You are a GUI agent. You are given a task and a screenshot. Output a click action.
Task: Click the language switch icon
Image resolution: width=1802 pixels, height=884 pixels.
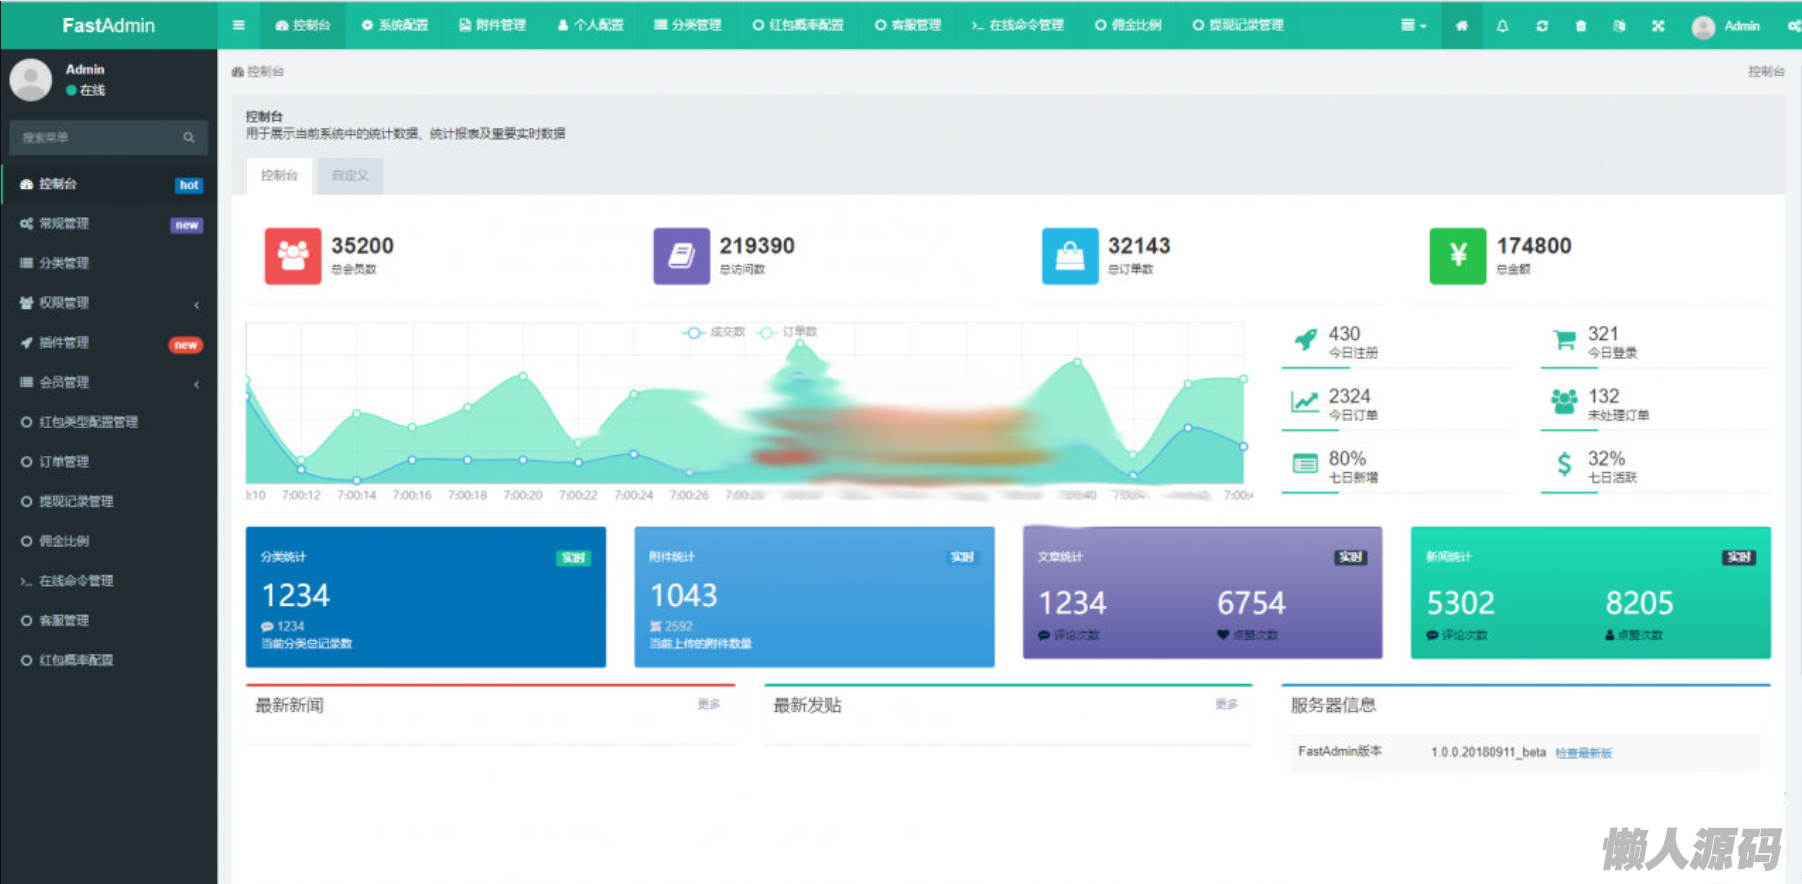pos(1619,26)
